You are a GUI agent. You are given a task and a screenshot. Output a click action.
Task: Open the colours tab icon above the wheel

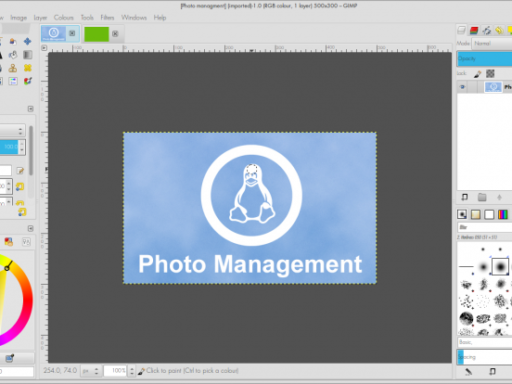point(9,242)
